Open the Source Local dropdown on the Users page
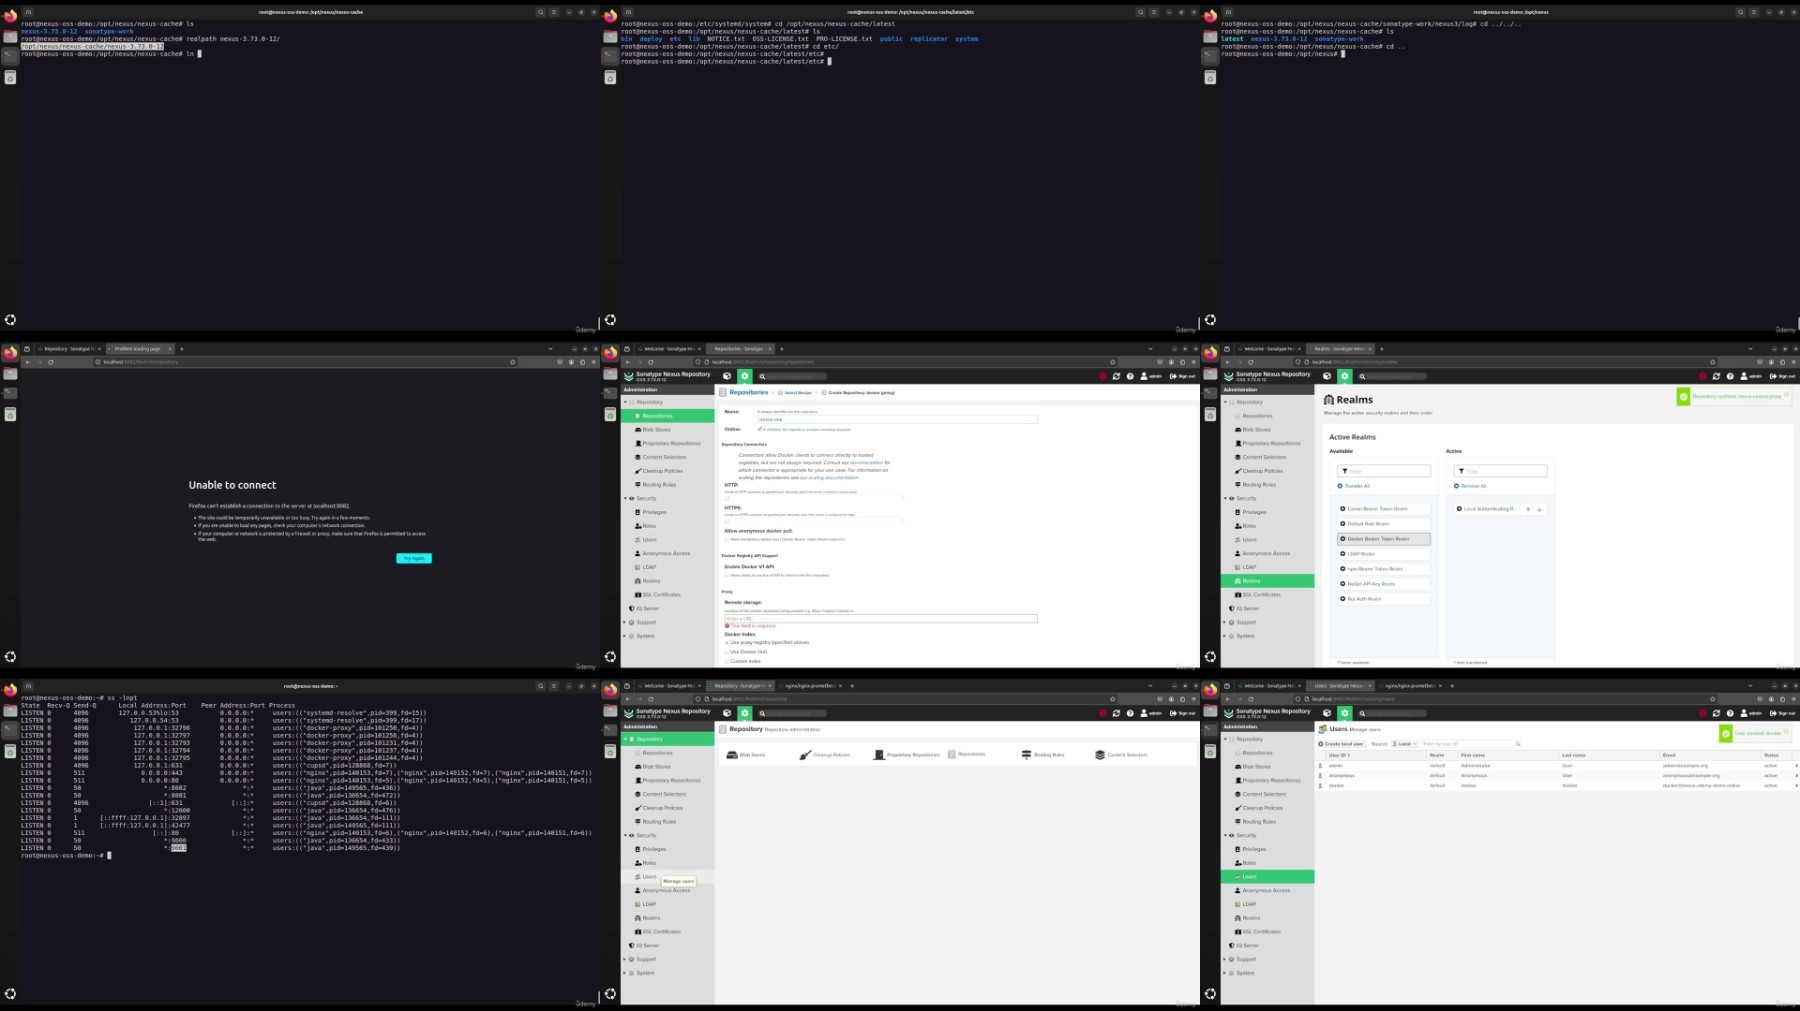1800x1011 pixels. tap(1405, 744)
